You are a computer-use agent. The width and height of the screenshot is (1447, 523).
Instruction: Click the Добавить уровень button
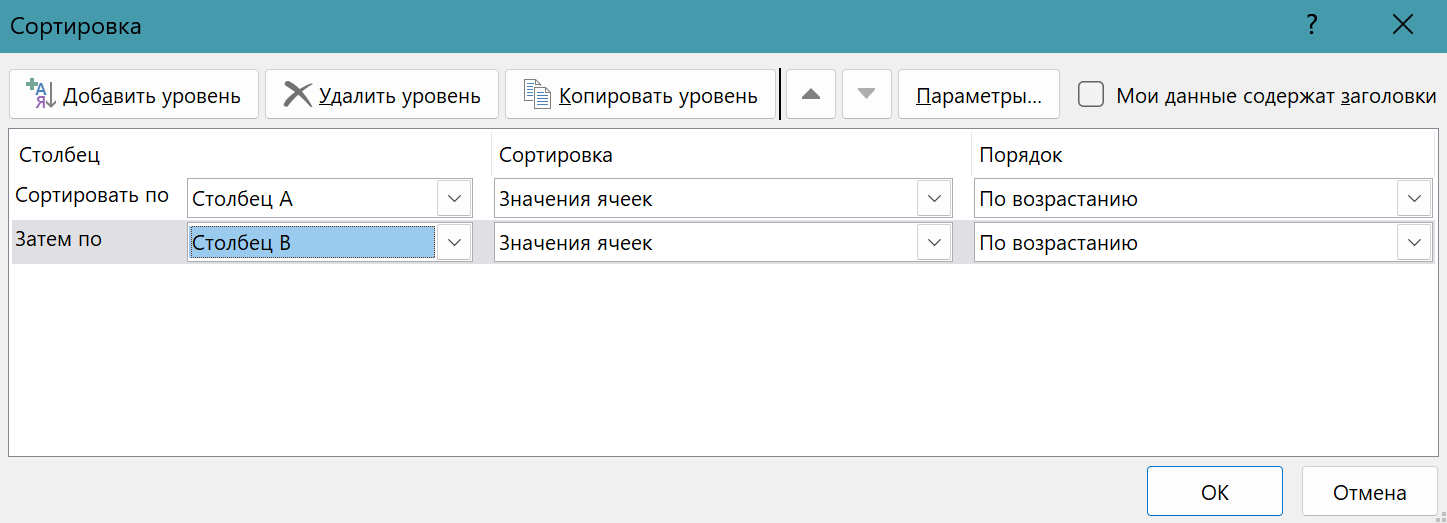[x=134, y=95]
